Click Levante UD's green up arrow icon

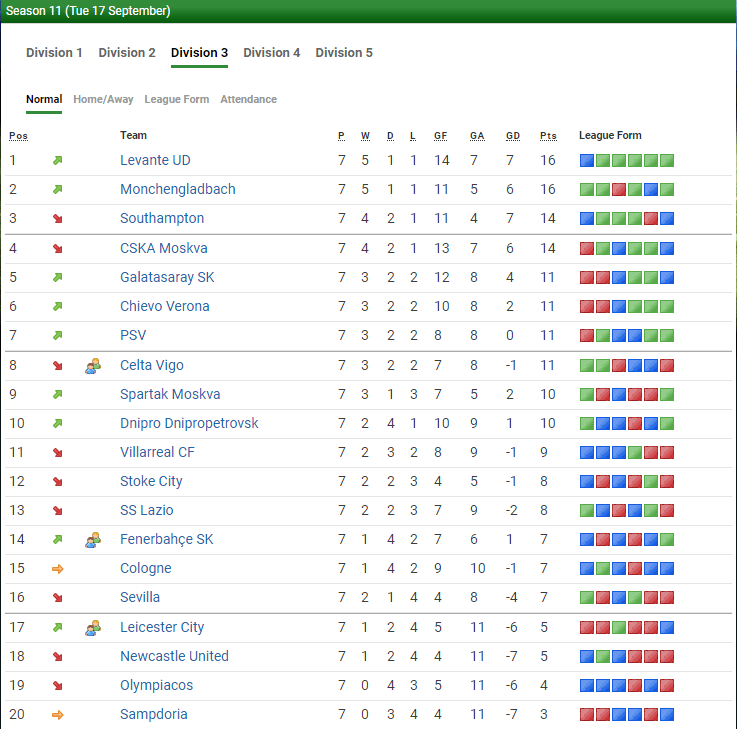pyautogui.click(x=58, y=161)
